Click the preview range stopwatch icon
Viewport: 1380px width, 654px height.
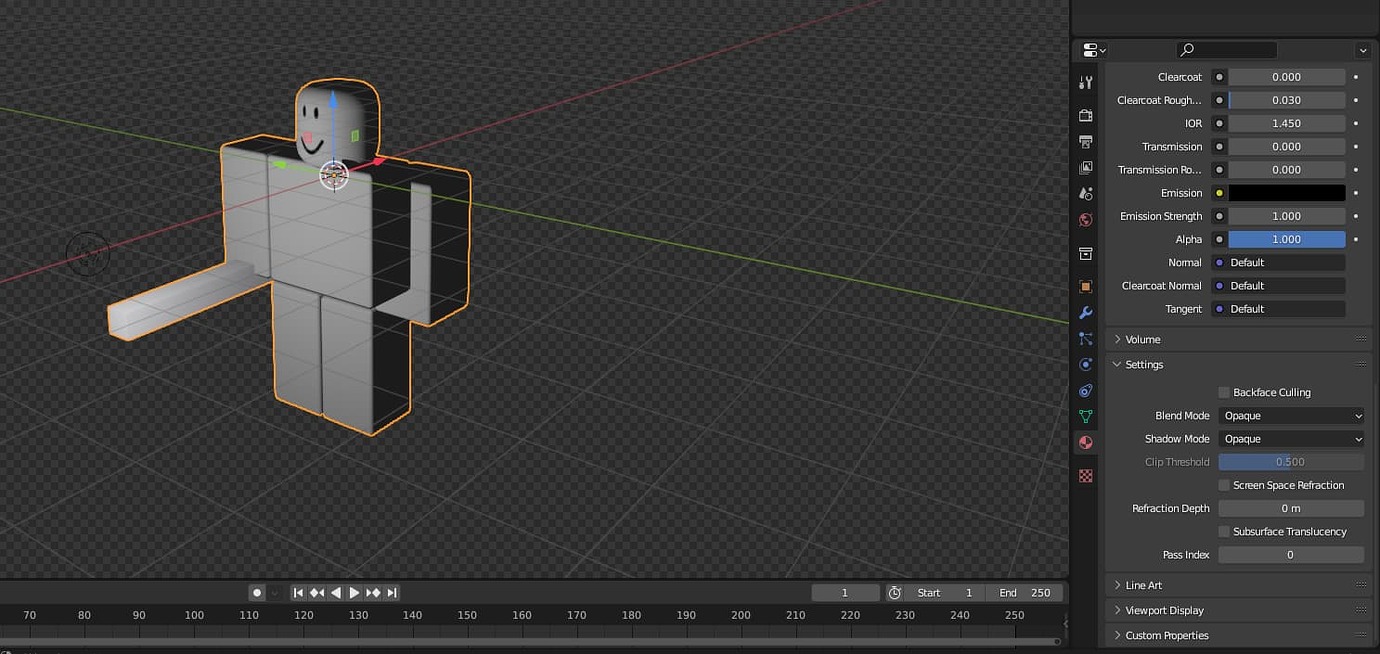895,593
